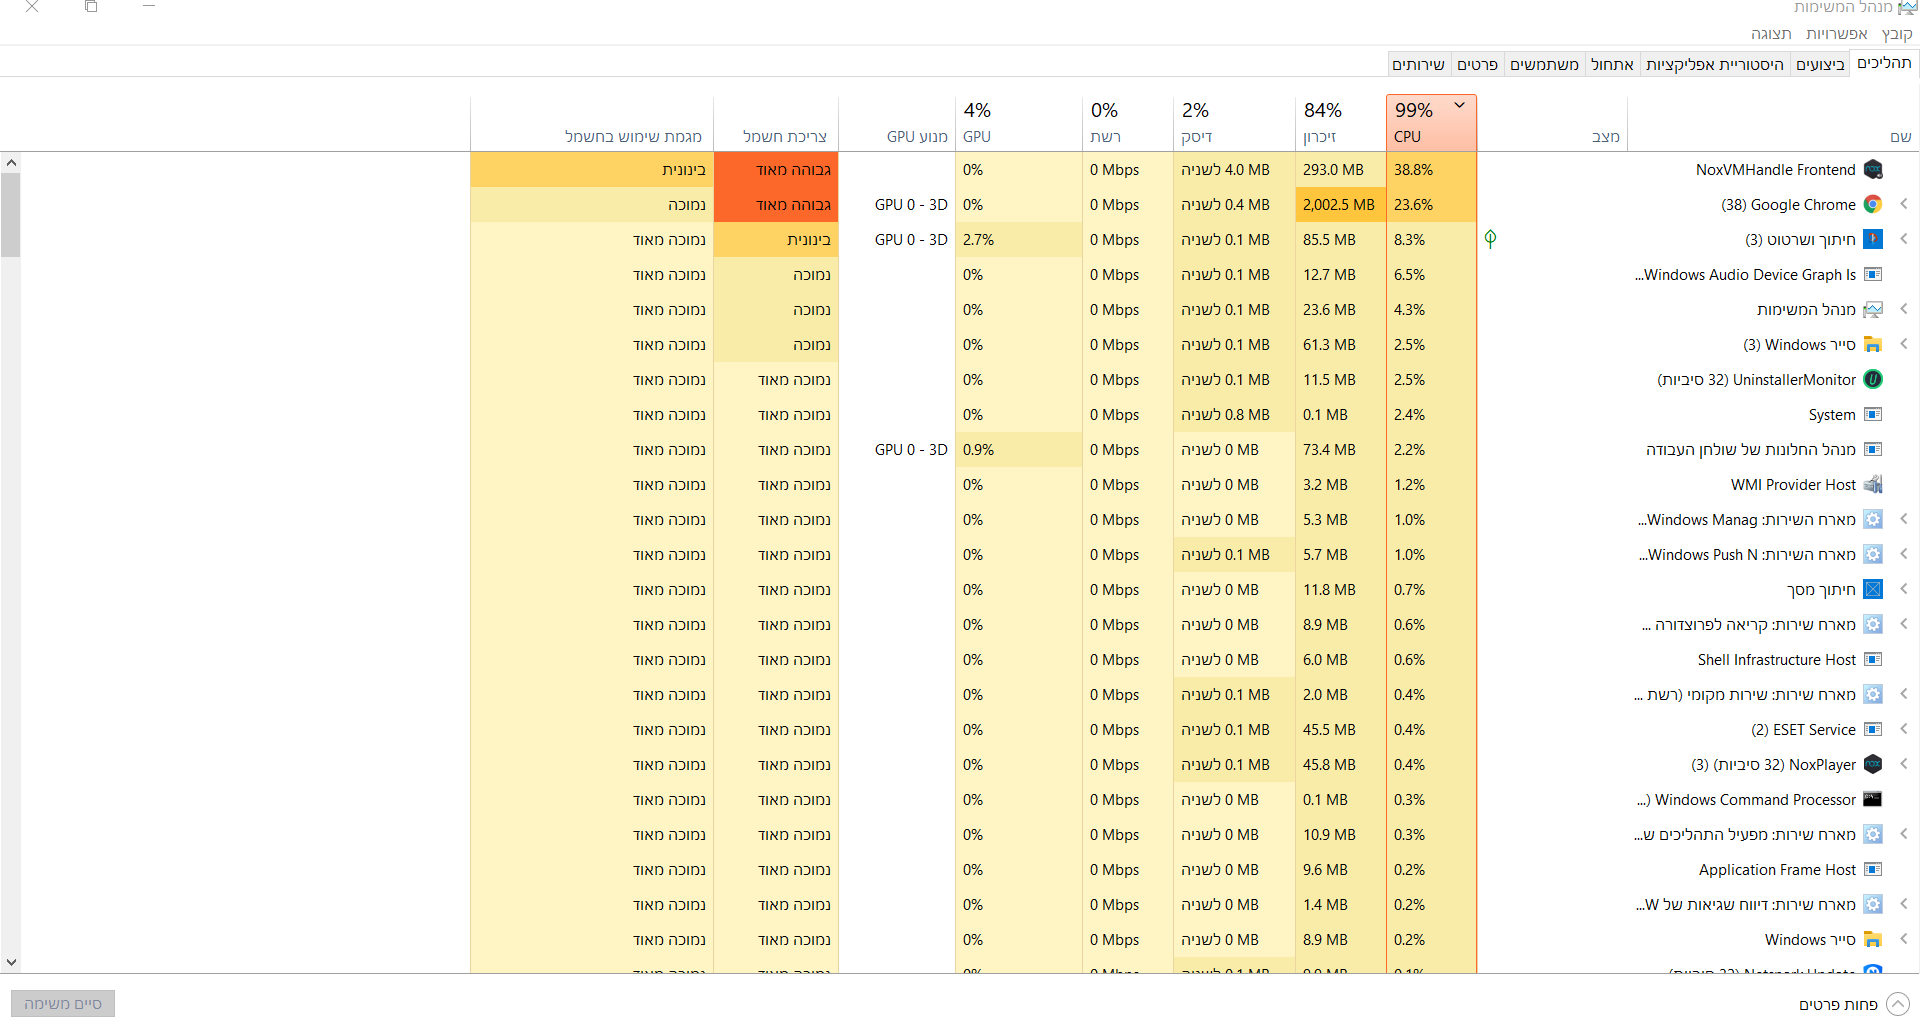Viewport: 1920px width, 1033px height.
Task: Switch to the משתמשים tab
Action: (x=1544, y=65)
